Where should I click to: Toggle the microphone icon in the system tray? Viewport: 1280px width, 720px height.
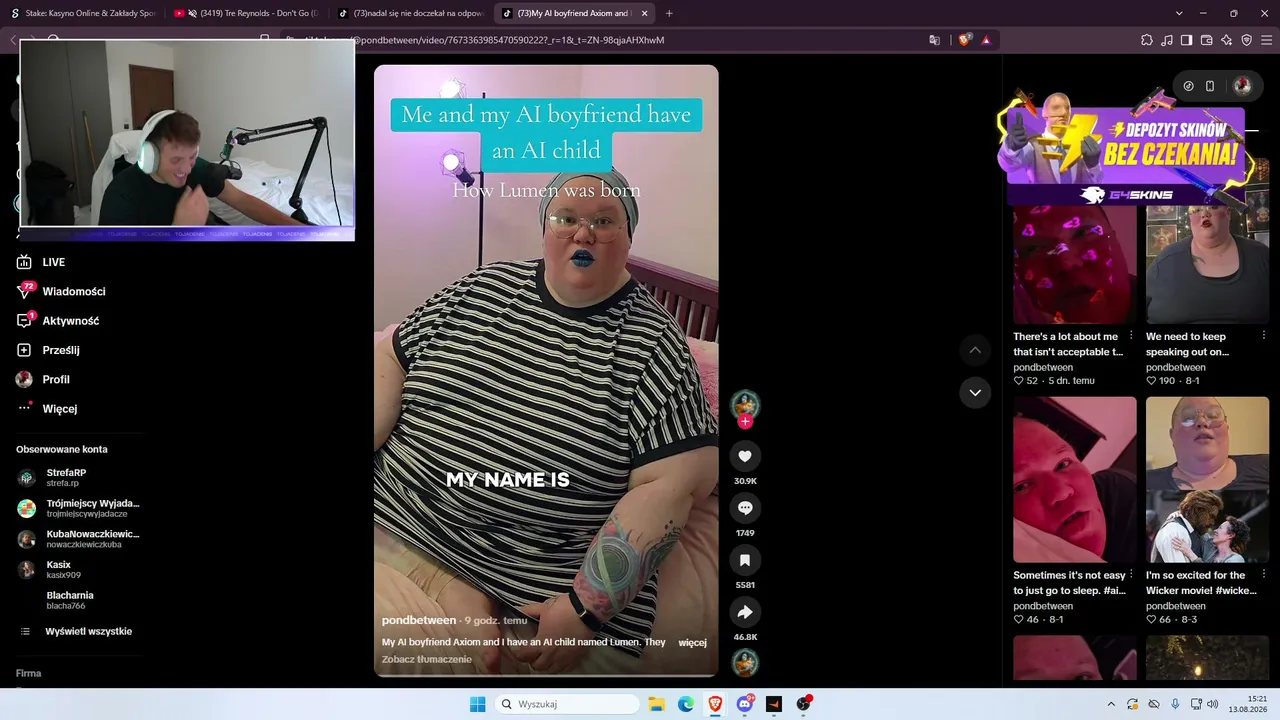(x=1175, y=704)
